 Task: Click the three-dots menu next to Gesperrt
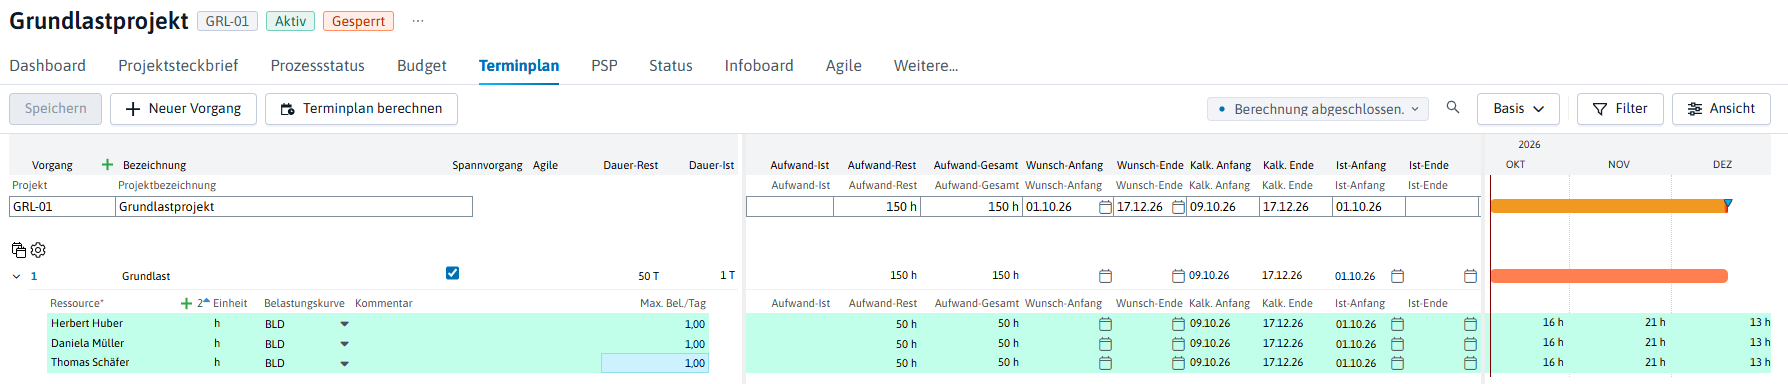click(418, 21)
